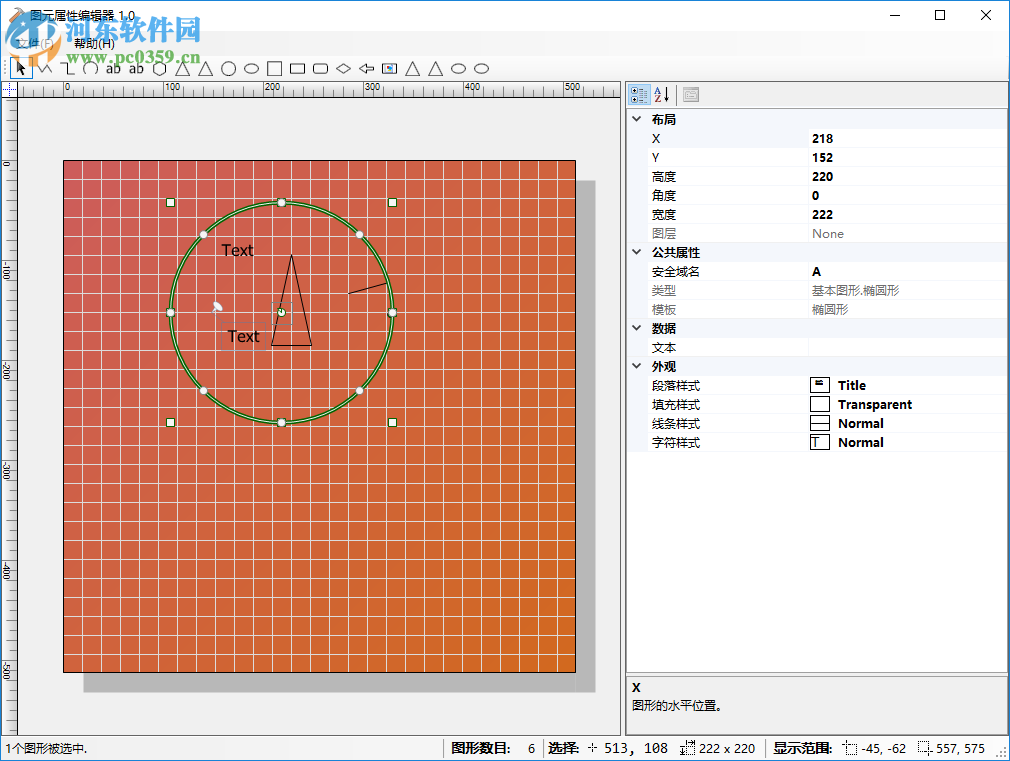1010x761 pixels.
Task: Click the Title paragraph style entry
Action: (x=850, y=385)
